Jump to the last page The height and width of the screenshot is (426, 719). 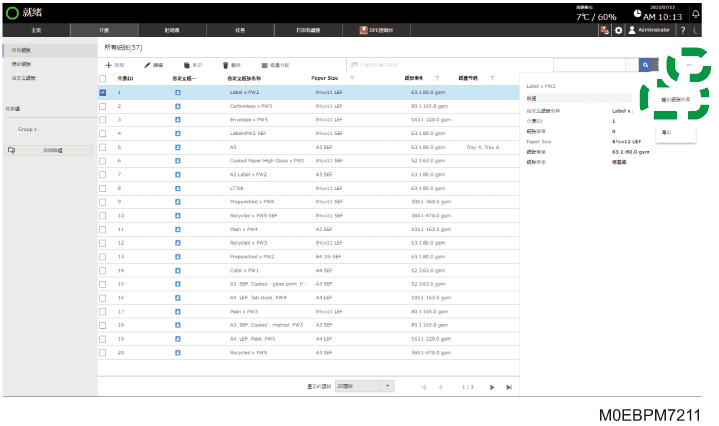coord(509,387)
